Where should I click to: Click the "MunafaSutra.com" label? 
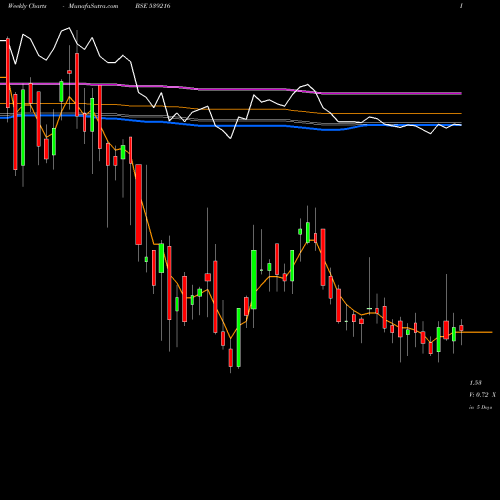click(x=93, y=6)
